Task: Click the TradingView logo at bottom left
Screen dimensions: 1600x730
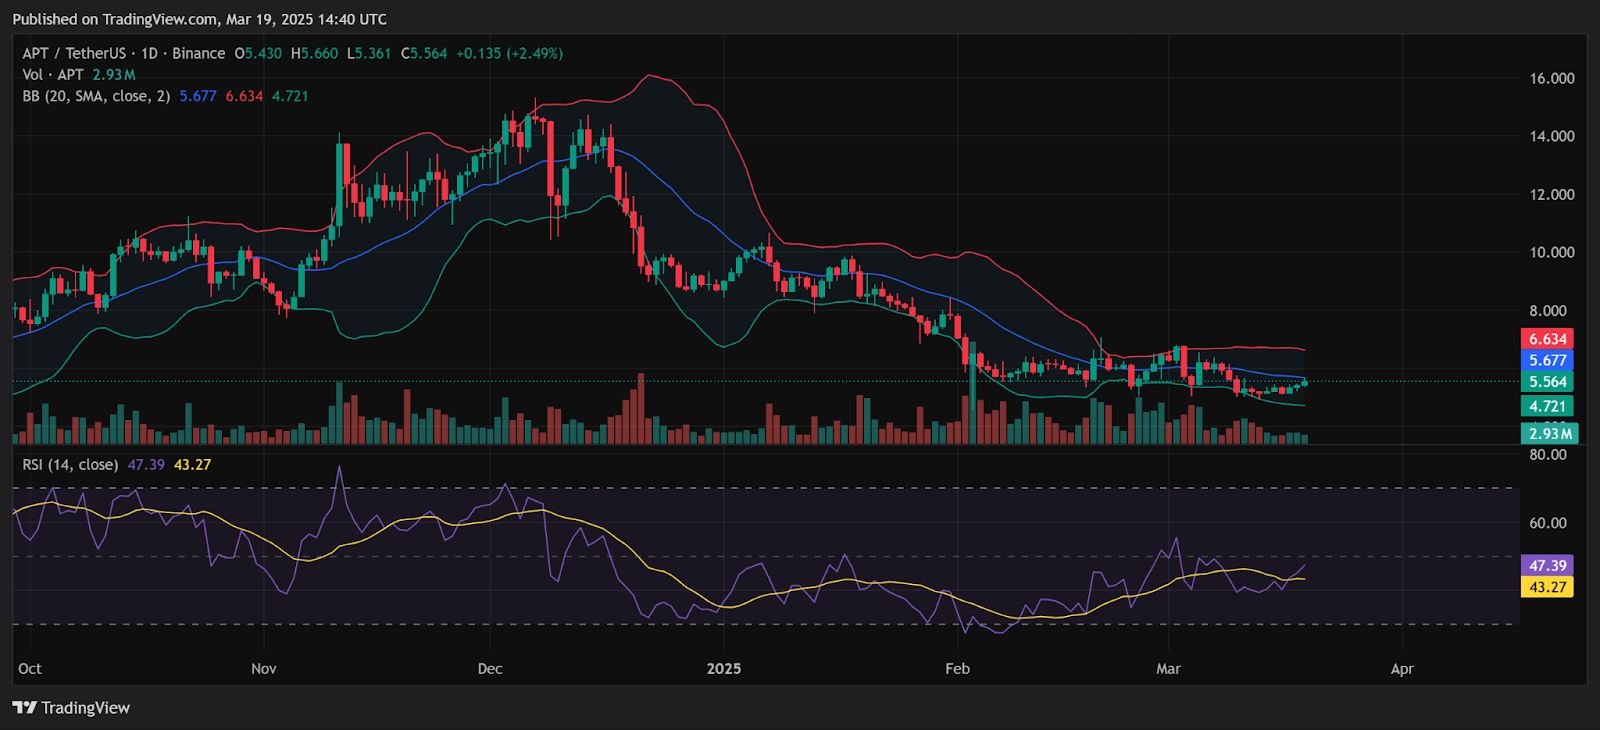Action: coord(72,708)
